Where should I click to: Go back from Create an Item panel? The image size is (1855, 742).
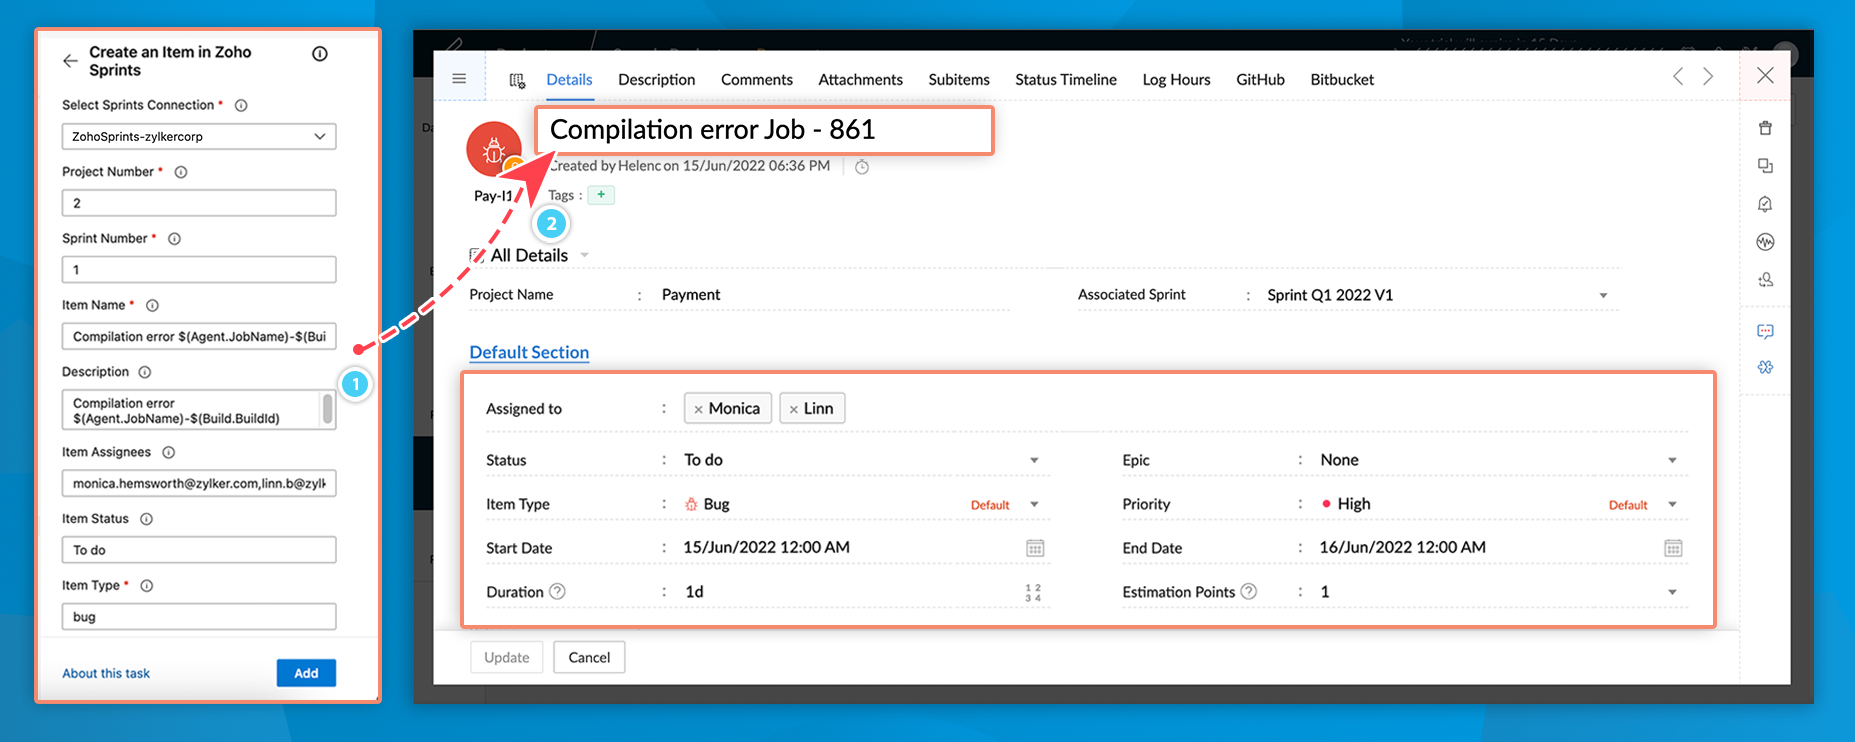point(70,61)
